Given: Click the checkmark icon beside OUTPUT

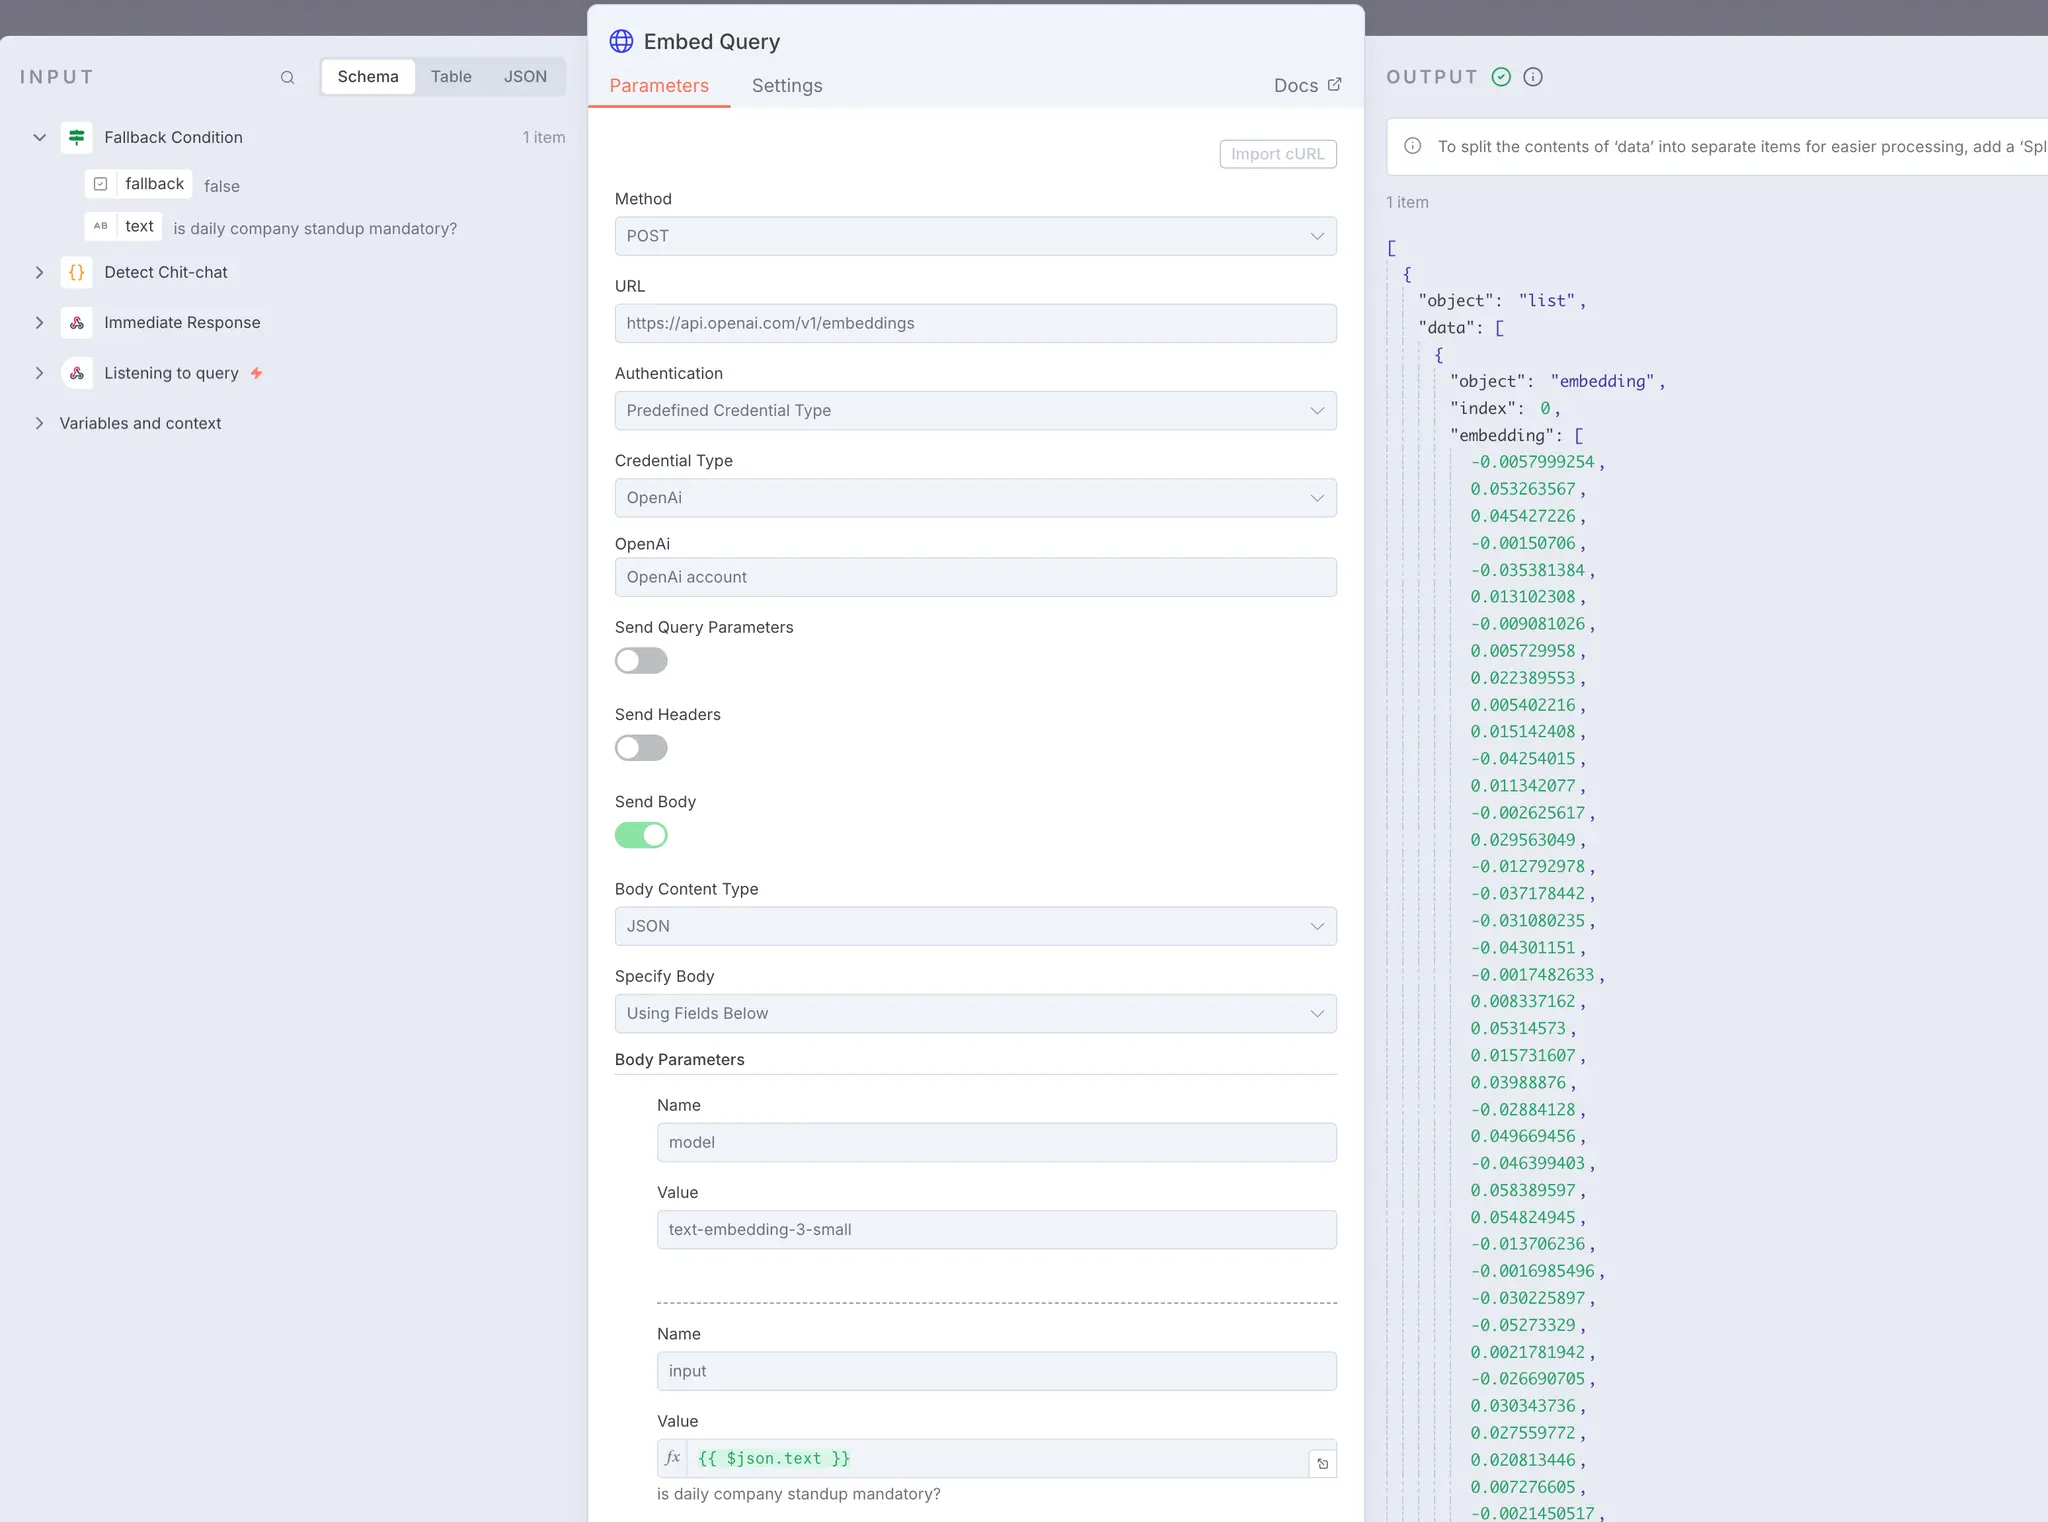Looking at the screenshot, I should click(x=1500, y=76).
